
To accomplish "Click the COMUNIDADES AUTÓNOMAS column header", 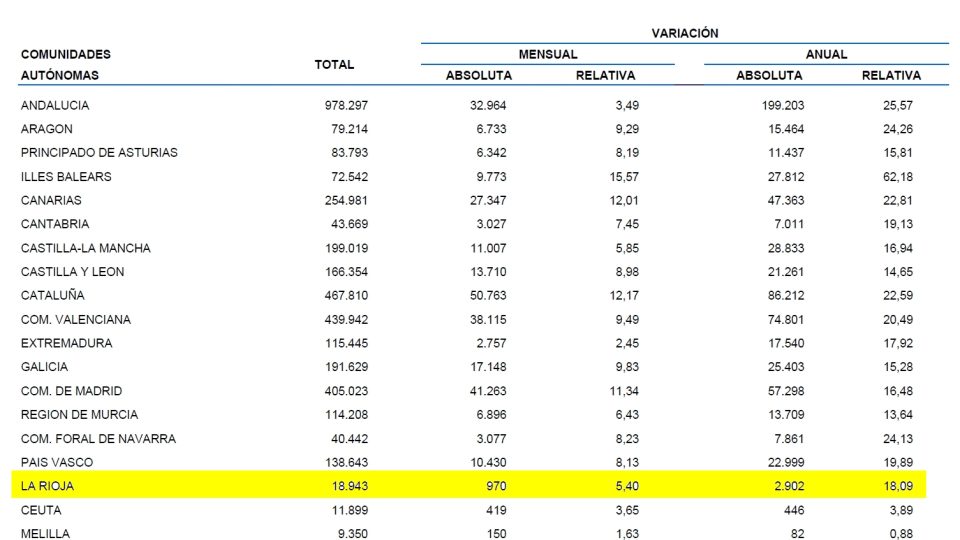I will 66,65.
